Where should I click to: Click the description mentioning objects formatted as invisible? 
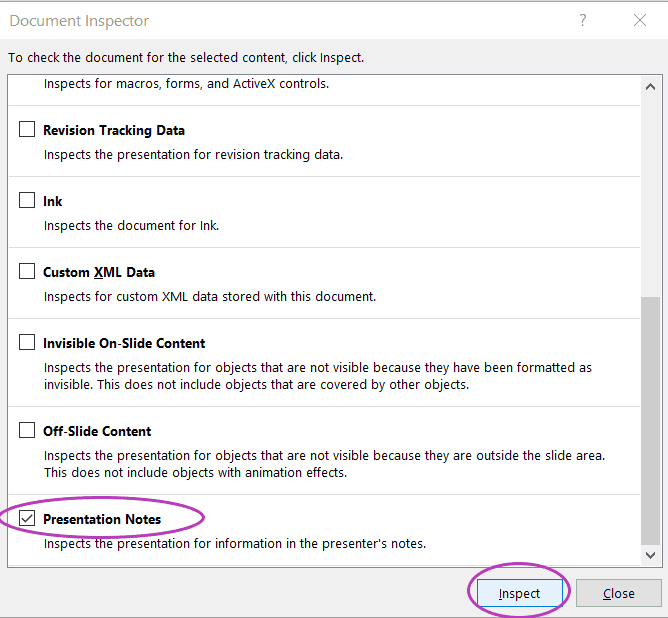click(x=318, y=376)
